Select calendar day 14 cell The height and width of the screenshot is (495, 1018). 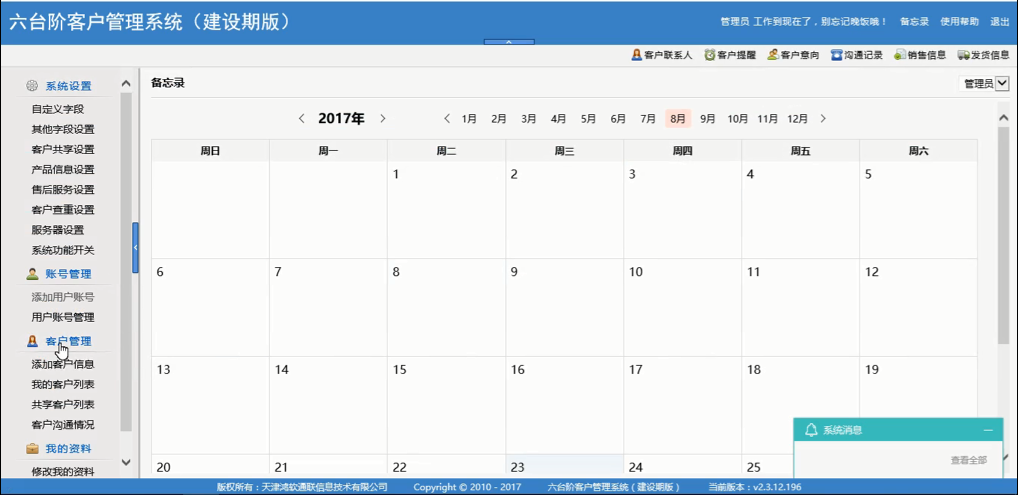coord(329,405)
